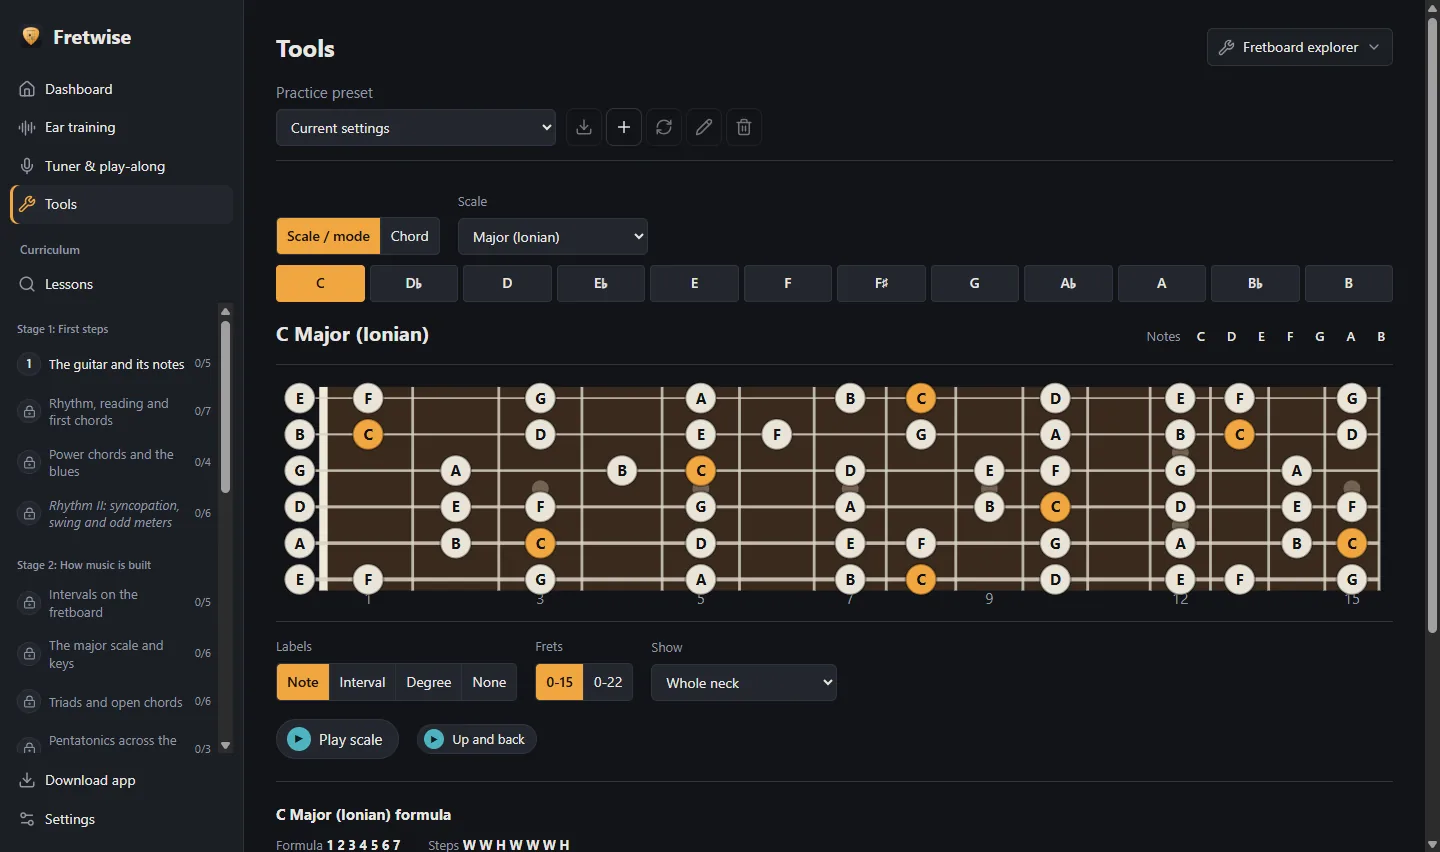Click locked Power chords and the blues lesson
Viewport: 1440px width, 852px height.
pos(114,462)
